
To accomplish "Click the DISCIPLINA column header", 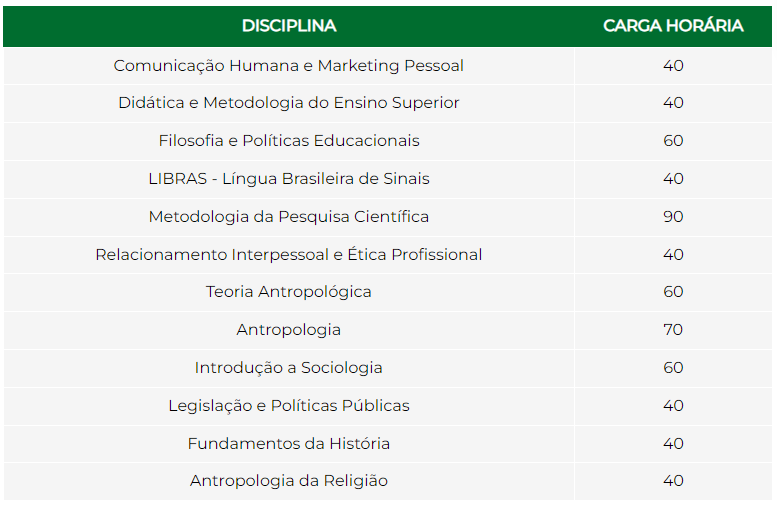I will pos(289,26).
